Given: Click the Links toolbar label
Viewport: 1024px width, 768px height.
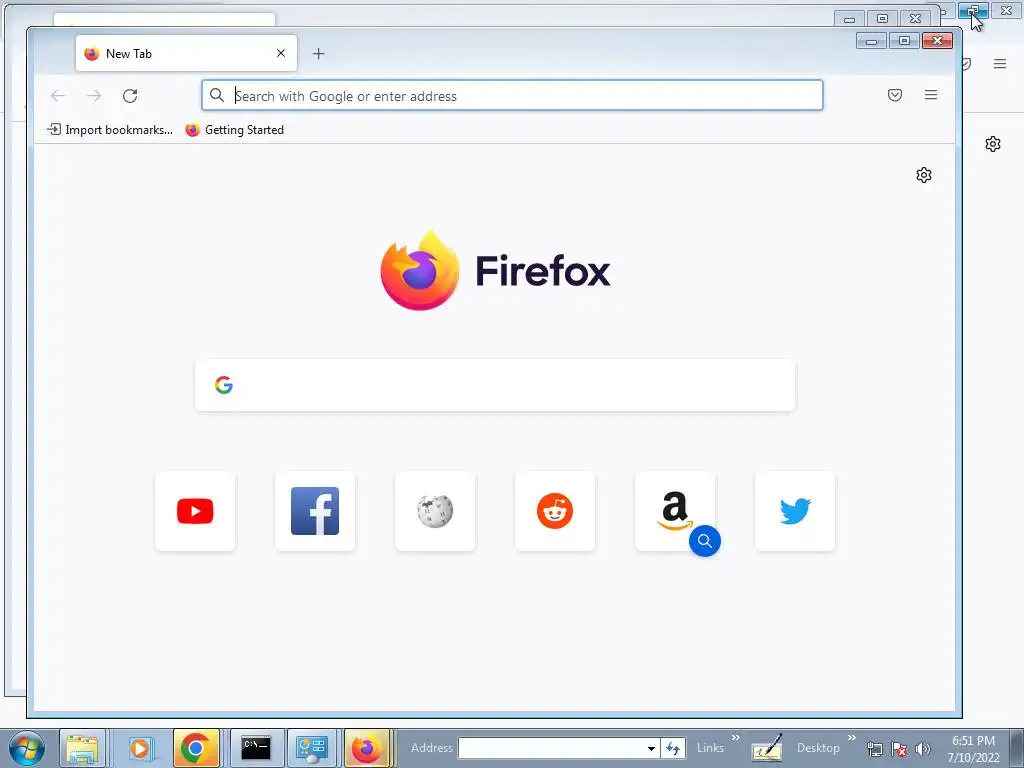Looking at the screenshot, I should [710, 748].
